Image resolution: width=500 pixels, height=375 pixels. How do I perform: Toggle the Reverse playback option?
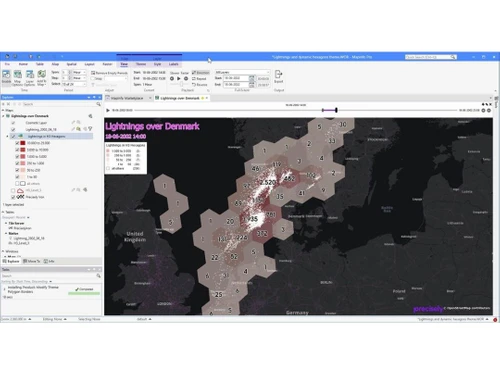(200, 85)
